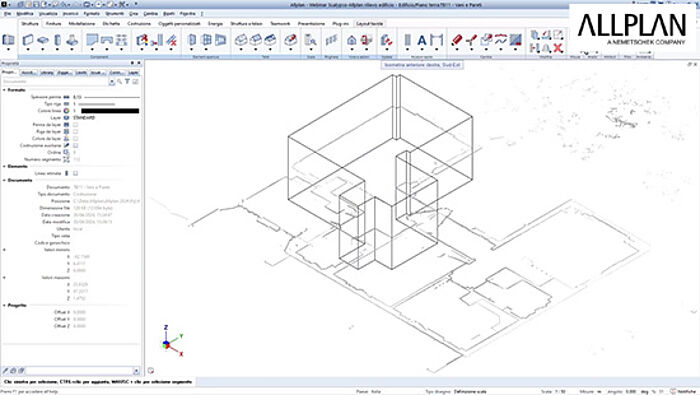Activate the large letter A text tool
Image resolution: width=700 pixels, height=395 pixels.
click(421, 41)
